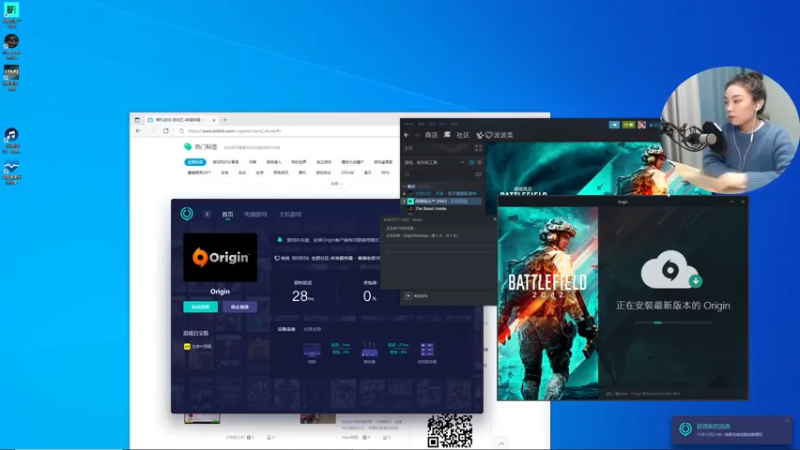This screenshot has width=800, height=450.
Task: Click the computer device icon in accelerator
Action: (312, 350)
